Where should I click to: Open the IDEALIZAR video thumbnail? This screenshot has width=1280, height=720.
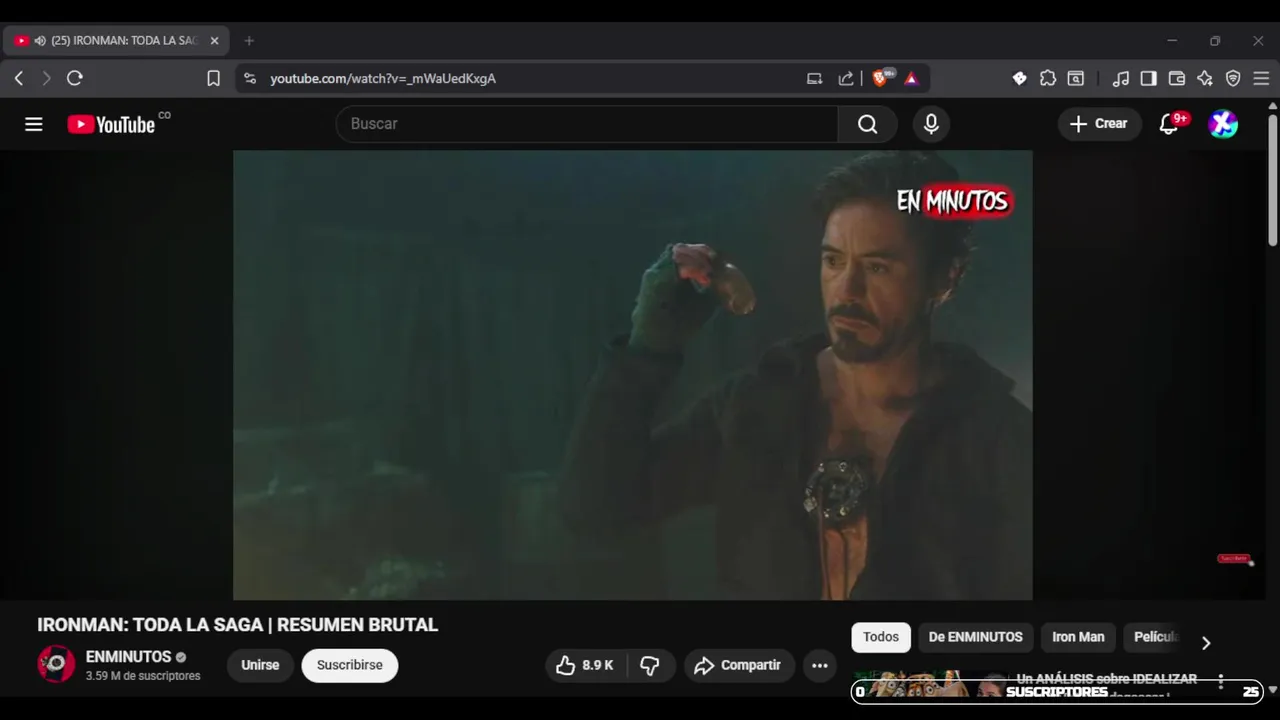pos(930,684)
